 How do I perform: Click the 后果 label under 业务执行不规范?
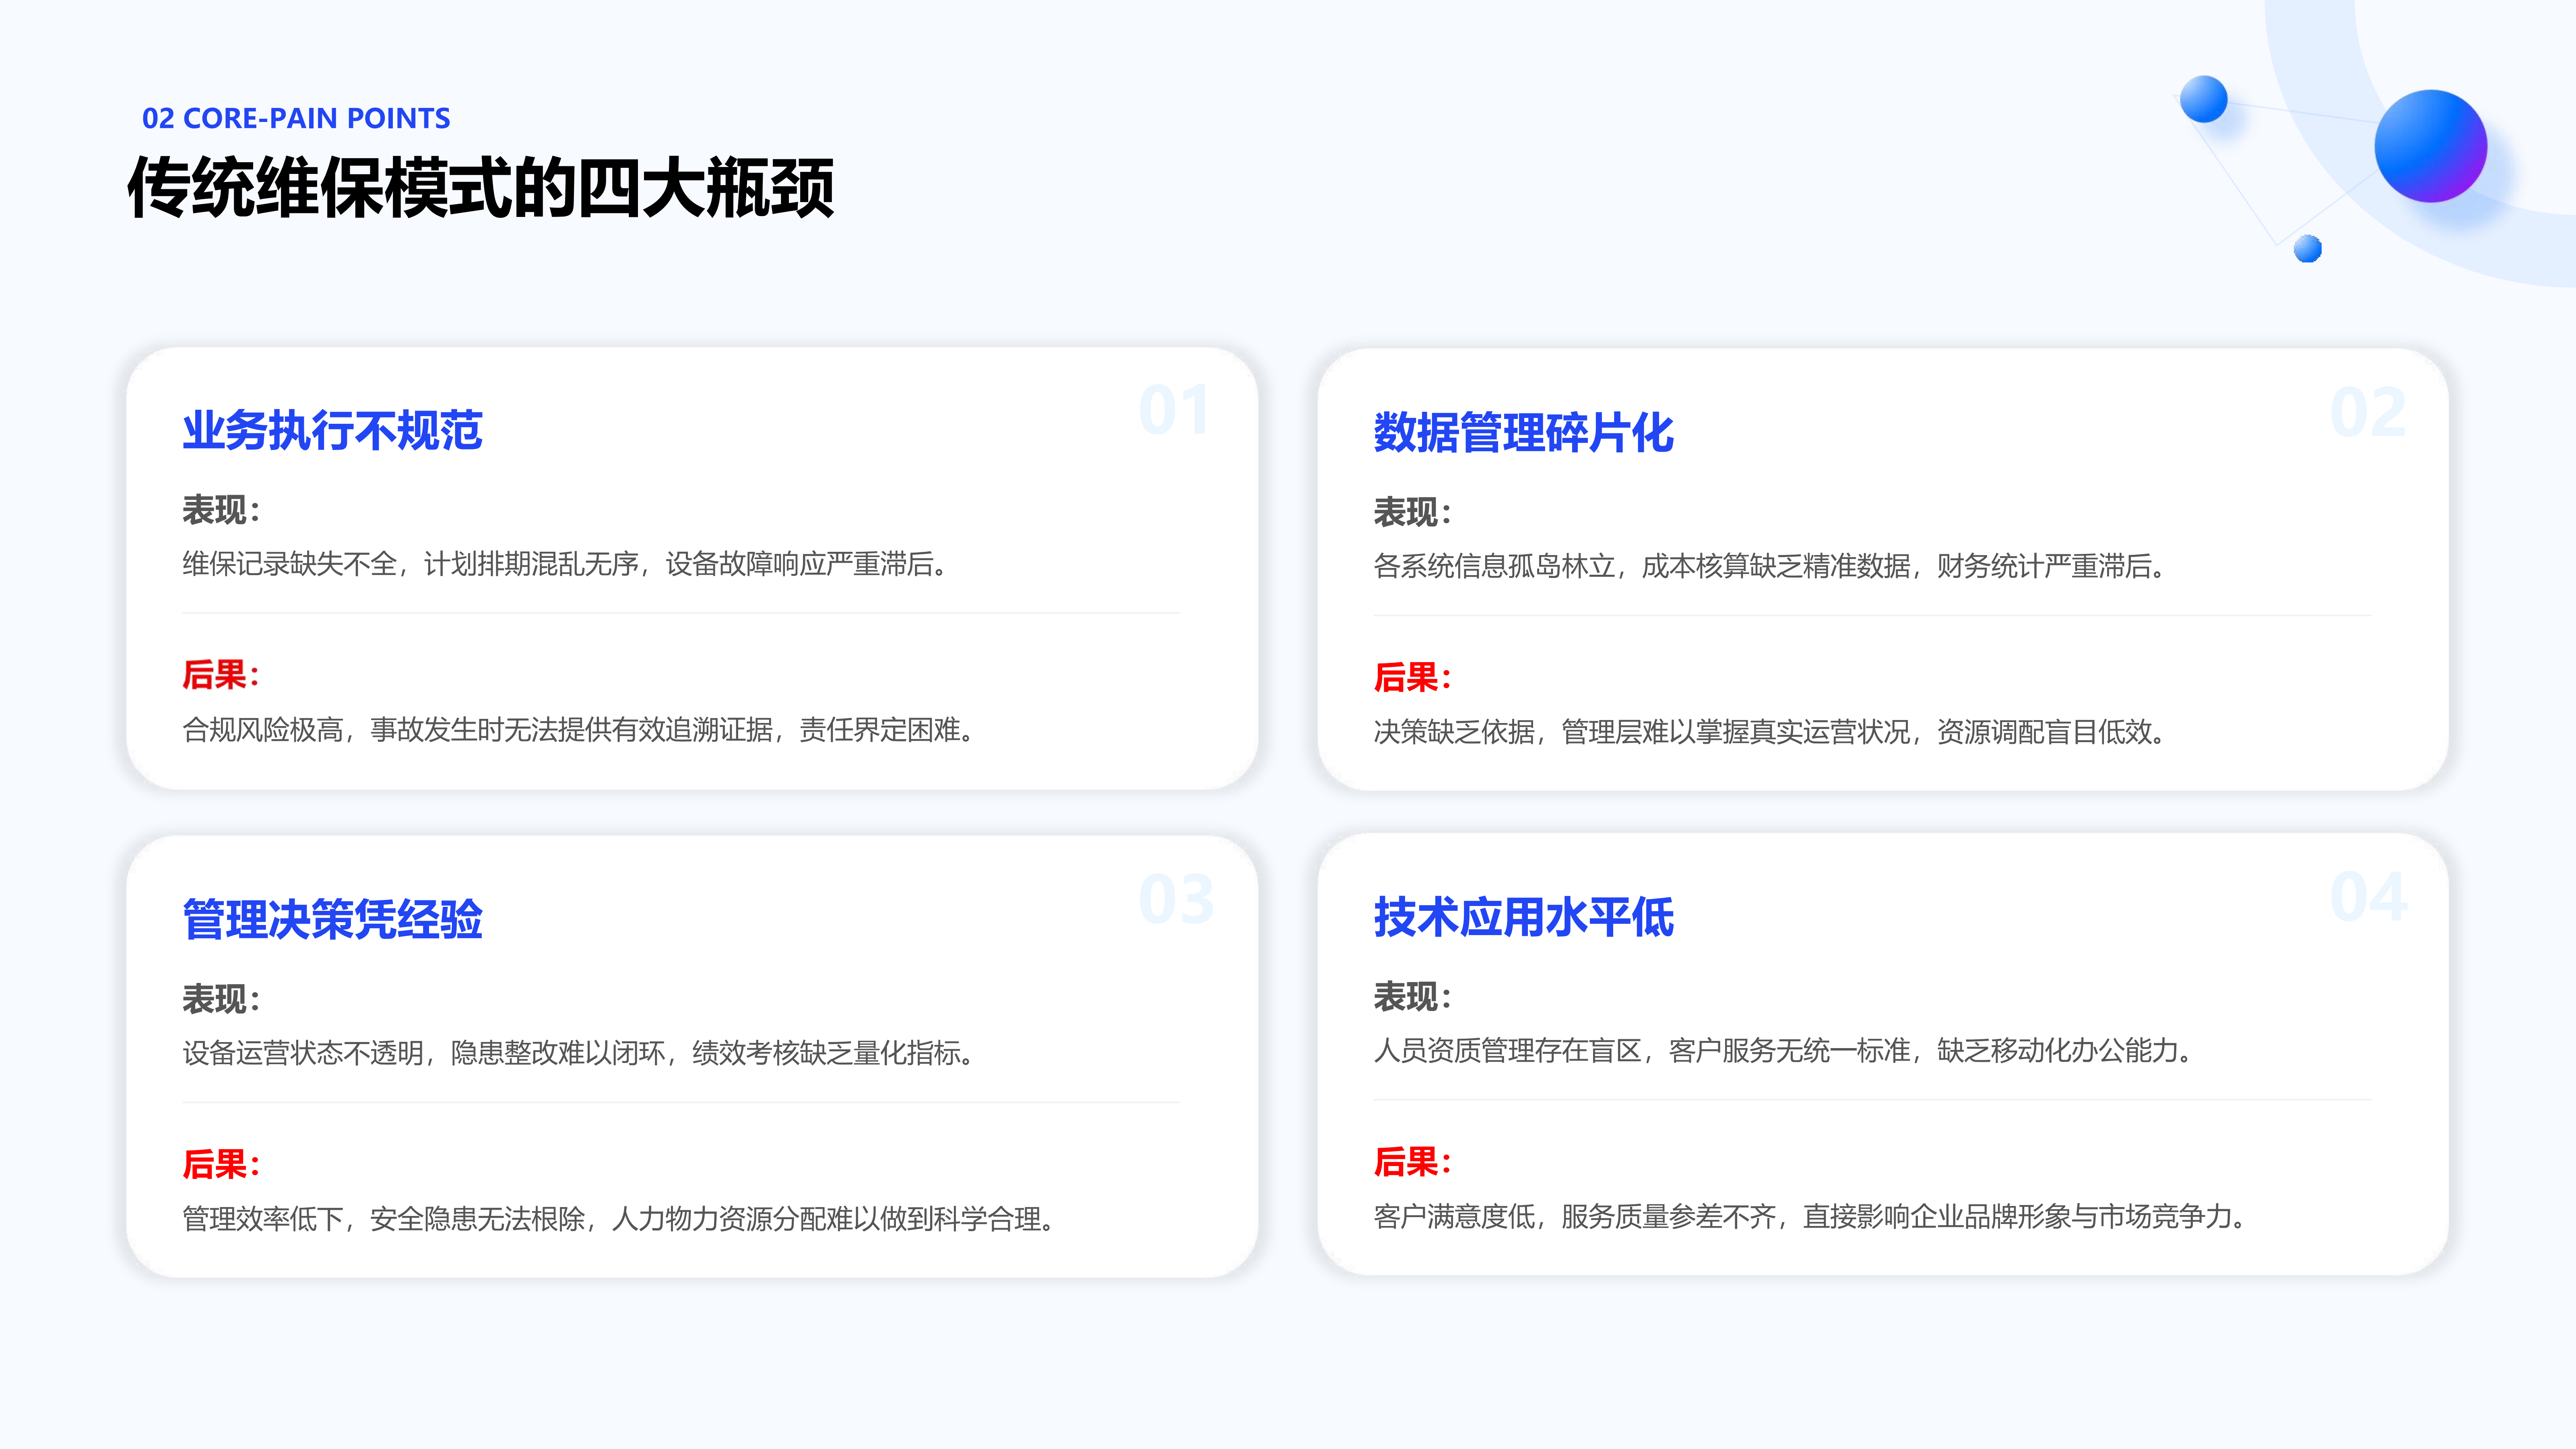[221, 675]
